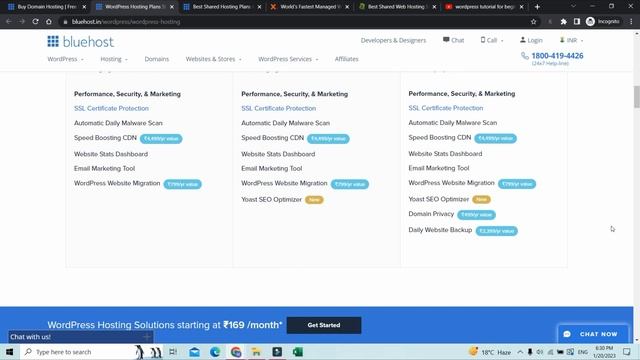Click middle plan's 'Yoast SEO Optimizer' text
Image resolution: width=640 pixels, height=360 pixels.
pyautogui.click(x=271, y=200)
